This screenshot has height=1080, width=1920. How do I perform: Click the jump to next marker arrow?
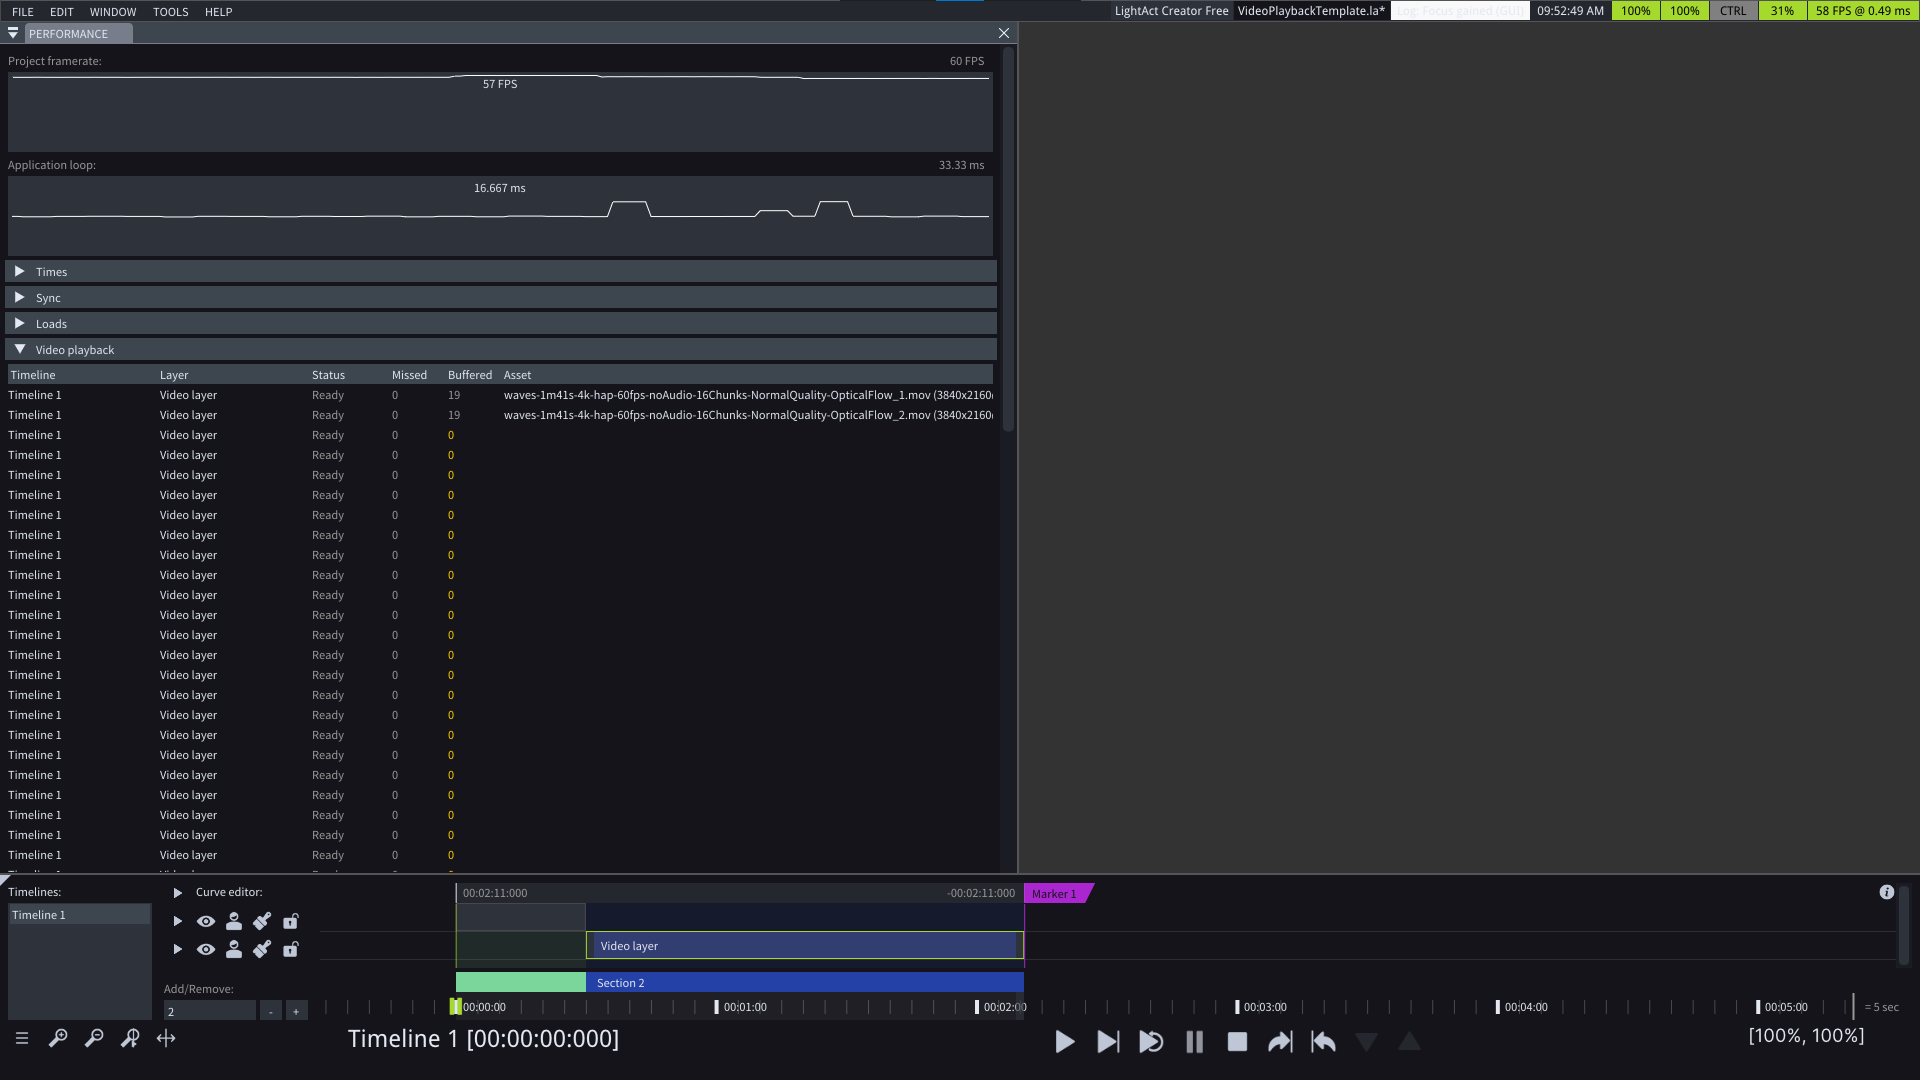point(1280,1042)
